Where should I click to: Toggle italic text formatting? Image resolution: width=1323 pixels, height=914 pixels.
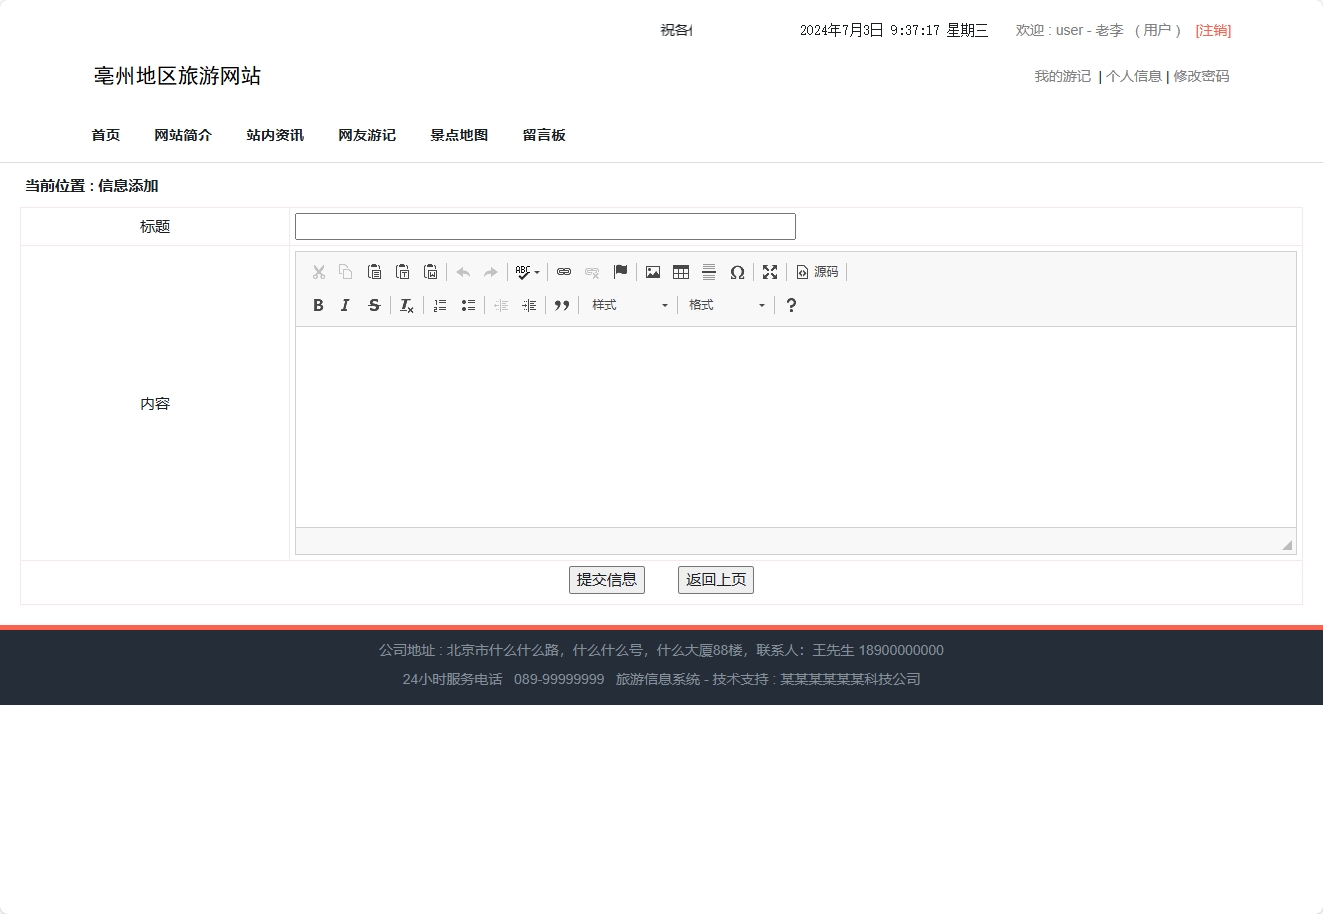[x=345, y=305]
